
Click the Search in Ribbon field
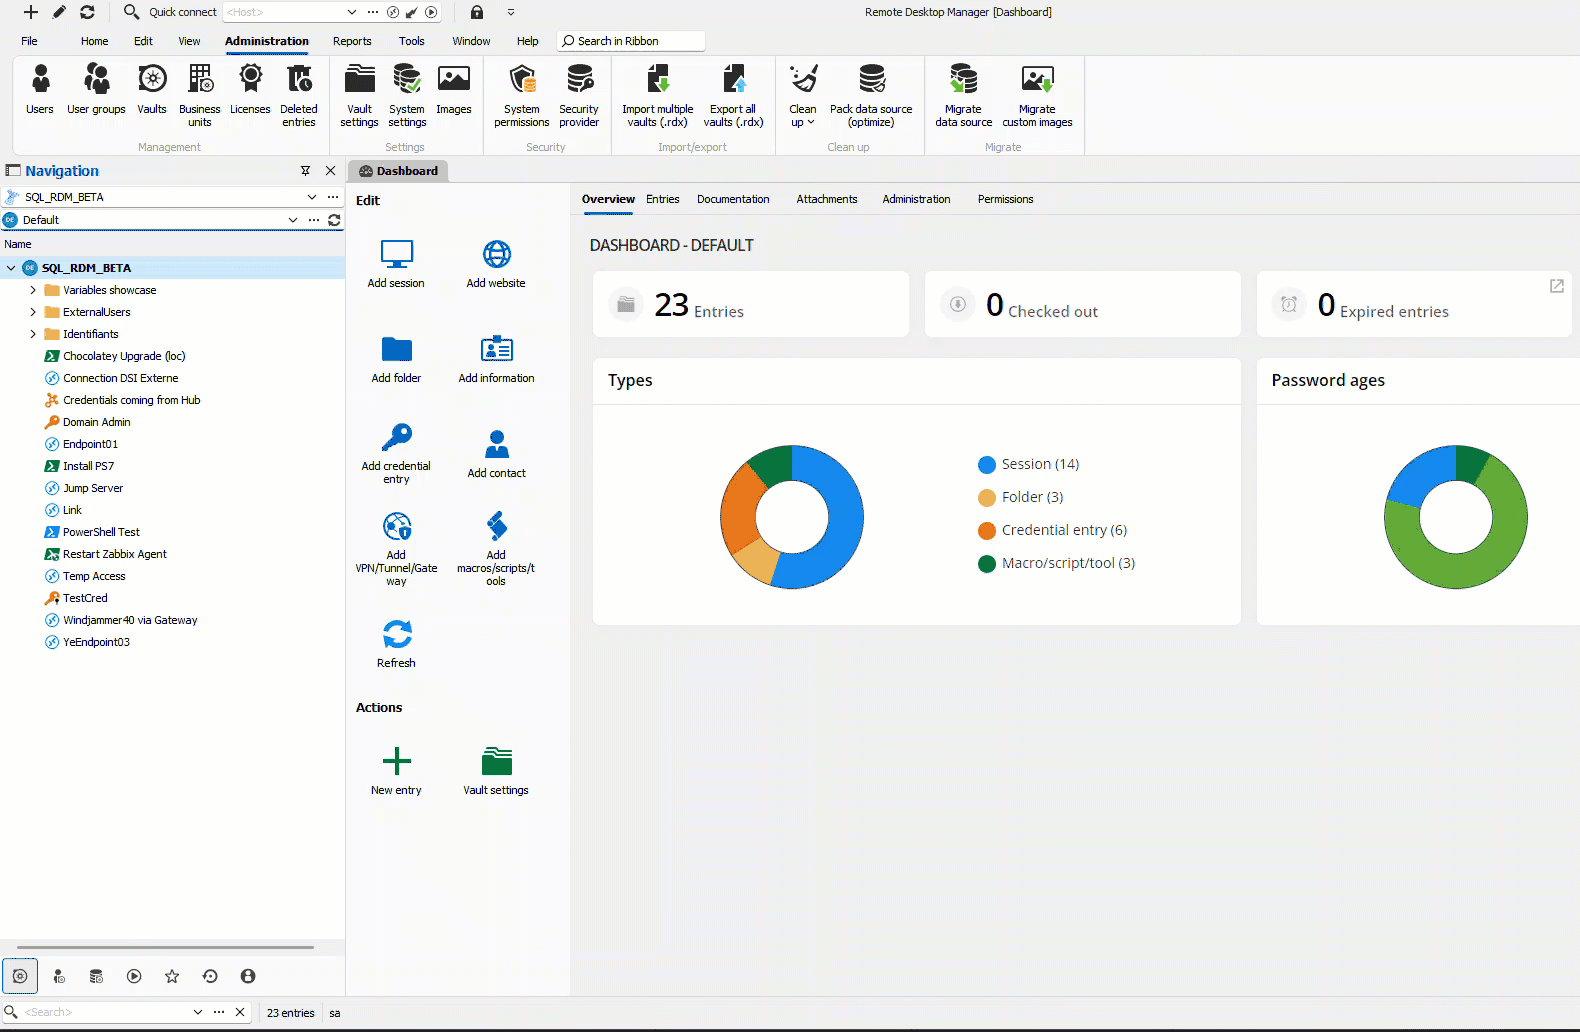click(x=630, y=41)
